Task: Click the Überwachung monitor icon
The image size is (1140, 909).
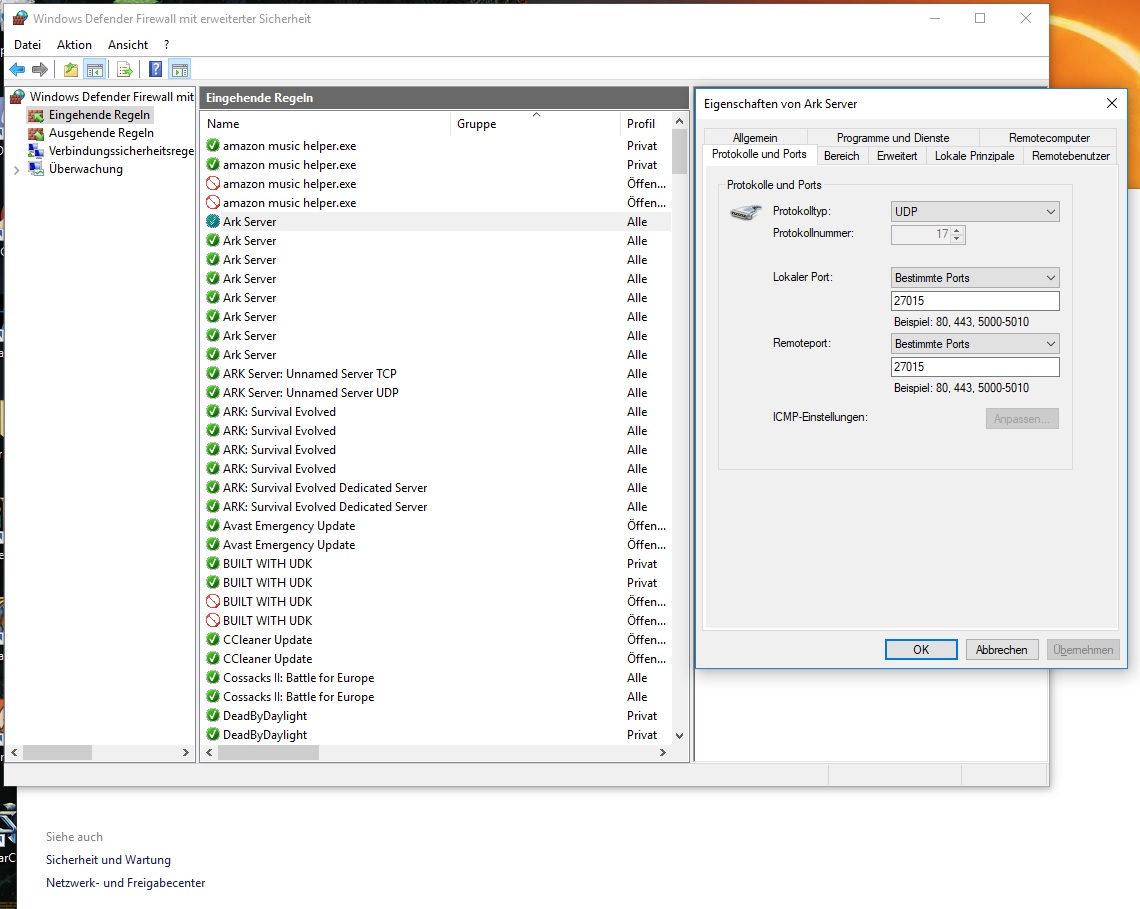Action: 36,169
